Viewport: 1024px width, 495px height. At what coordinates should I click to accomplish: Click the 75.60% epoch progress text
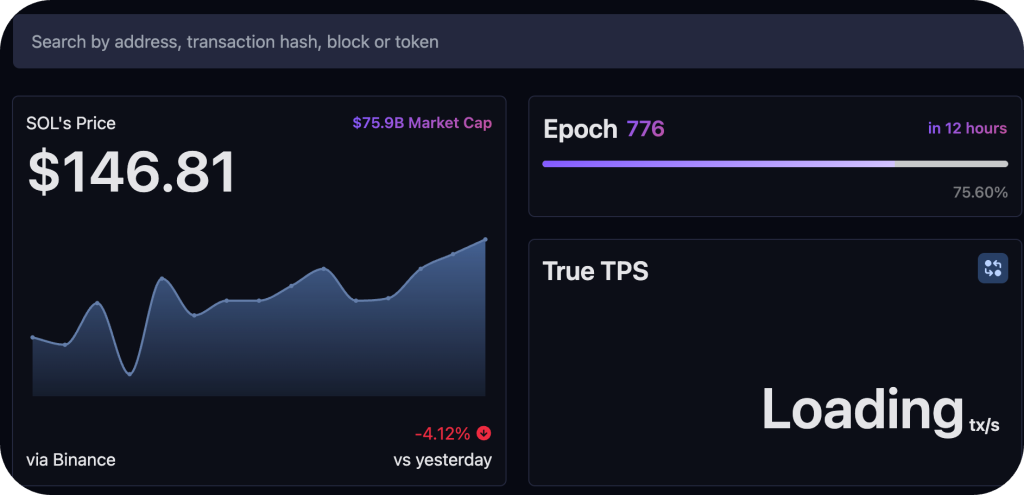pos(980,193)
